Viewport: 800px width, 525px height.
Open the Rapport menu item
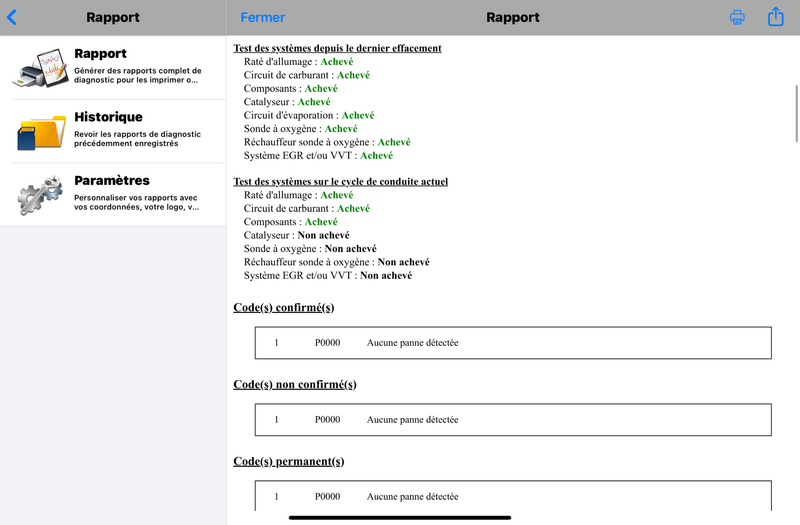point(113,67)
